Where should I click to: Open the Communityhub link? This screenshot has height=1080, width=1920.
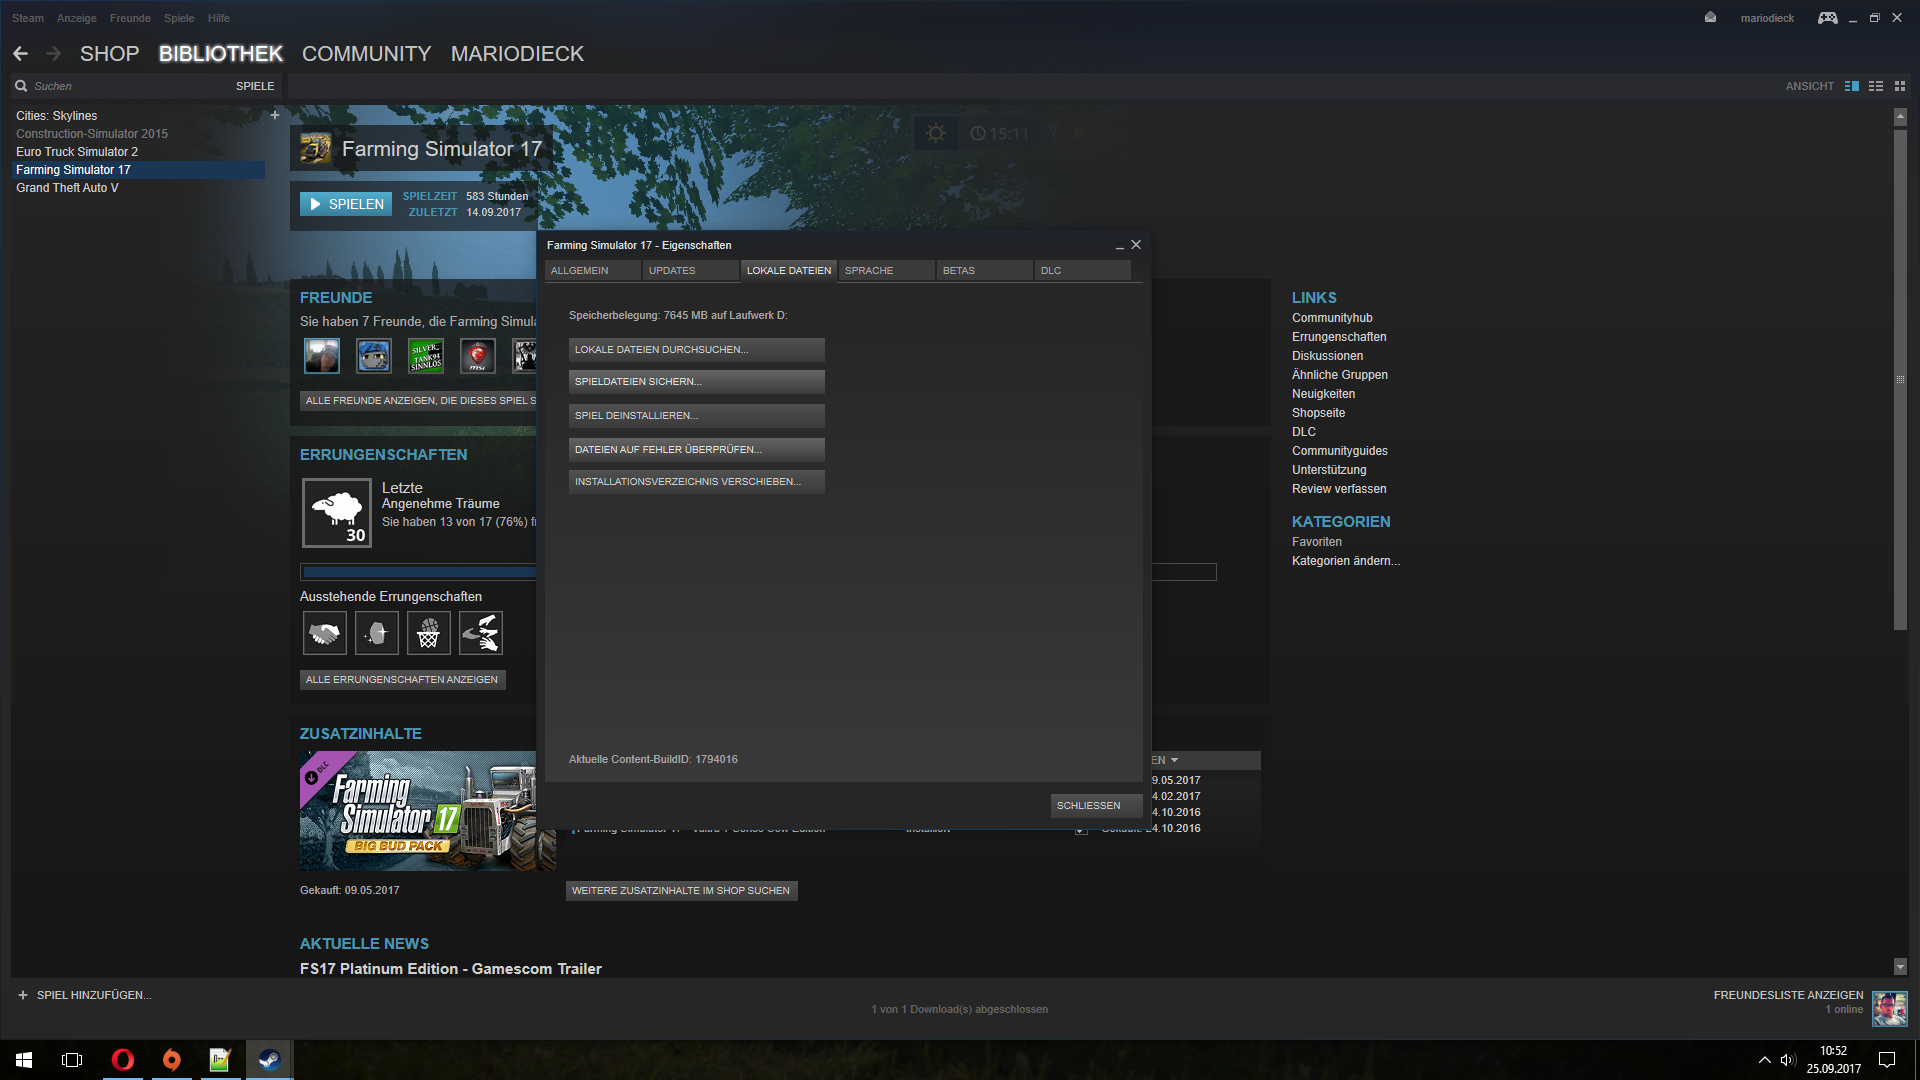pyautogui.click(x=1332, y=318)
